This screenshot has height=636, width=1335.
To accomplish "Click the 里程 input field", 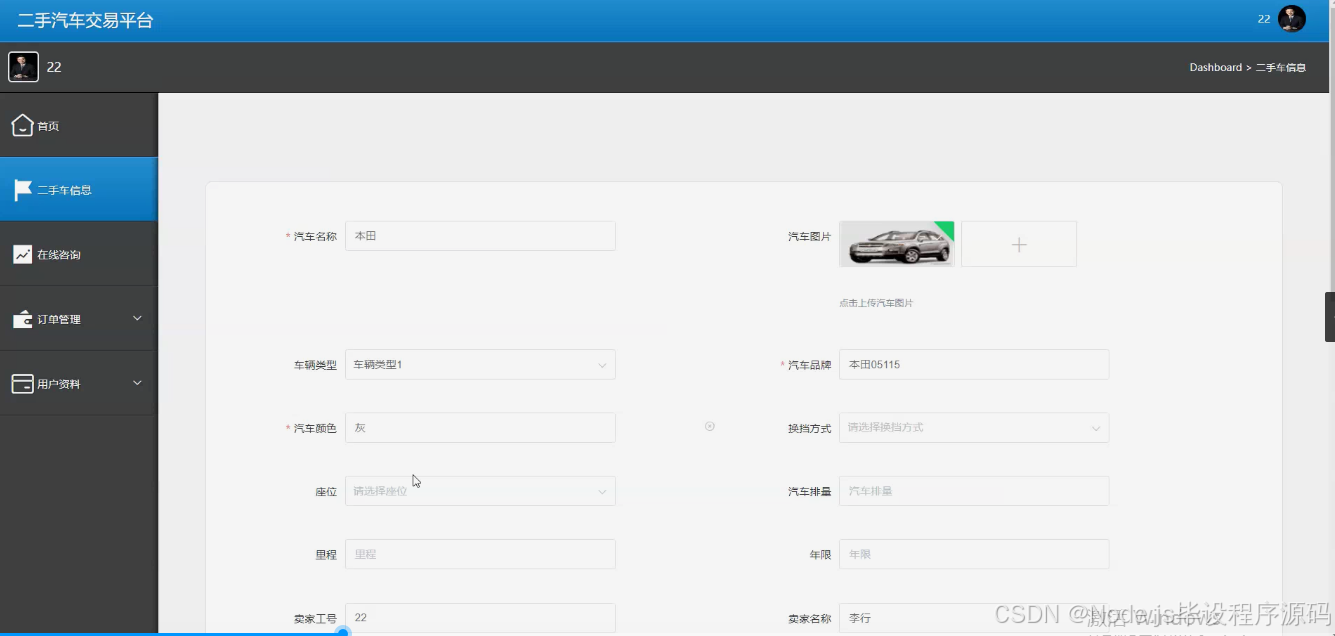I will (480, 554).
